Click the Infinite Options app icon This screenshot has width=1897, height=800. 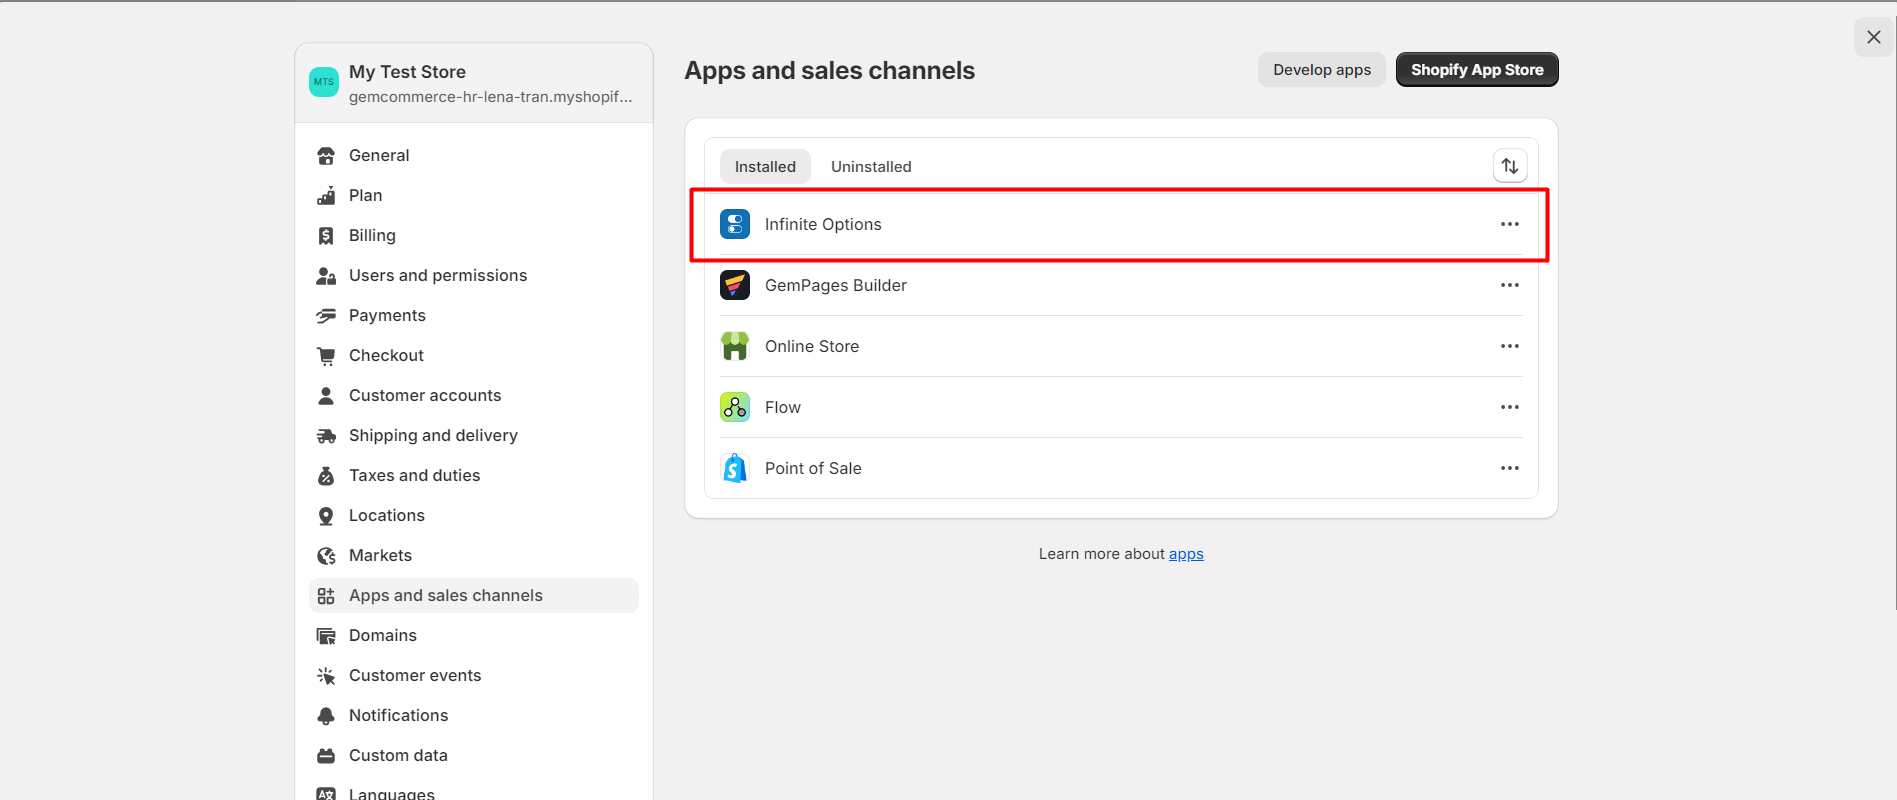(735, 224)
